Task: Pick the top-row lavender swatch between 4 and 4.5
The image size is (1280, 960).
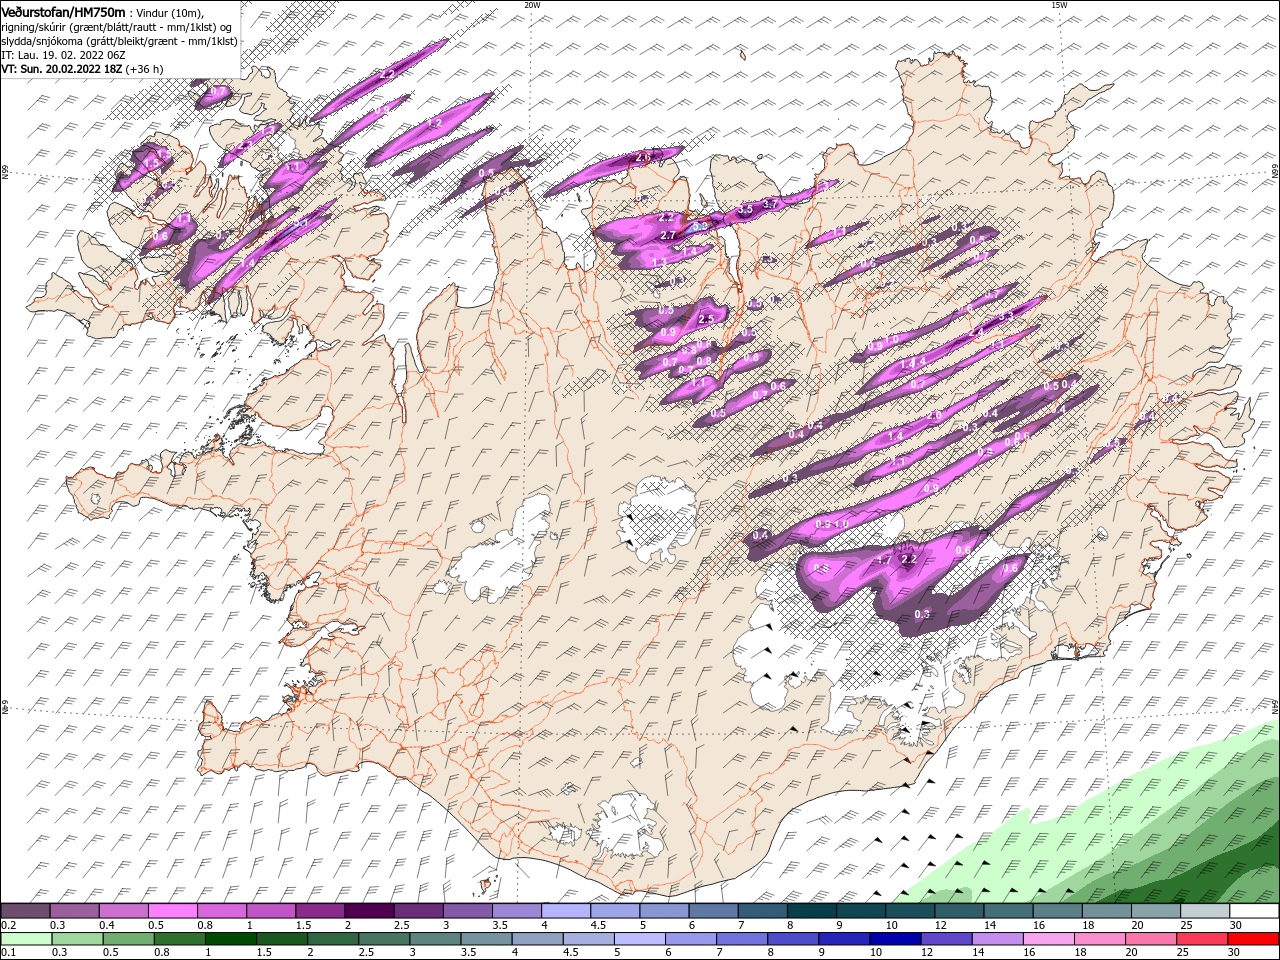Action: pyautogui.click(x=566, y=911)
